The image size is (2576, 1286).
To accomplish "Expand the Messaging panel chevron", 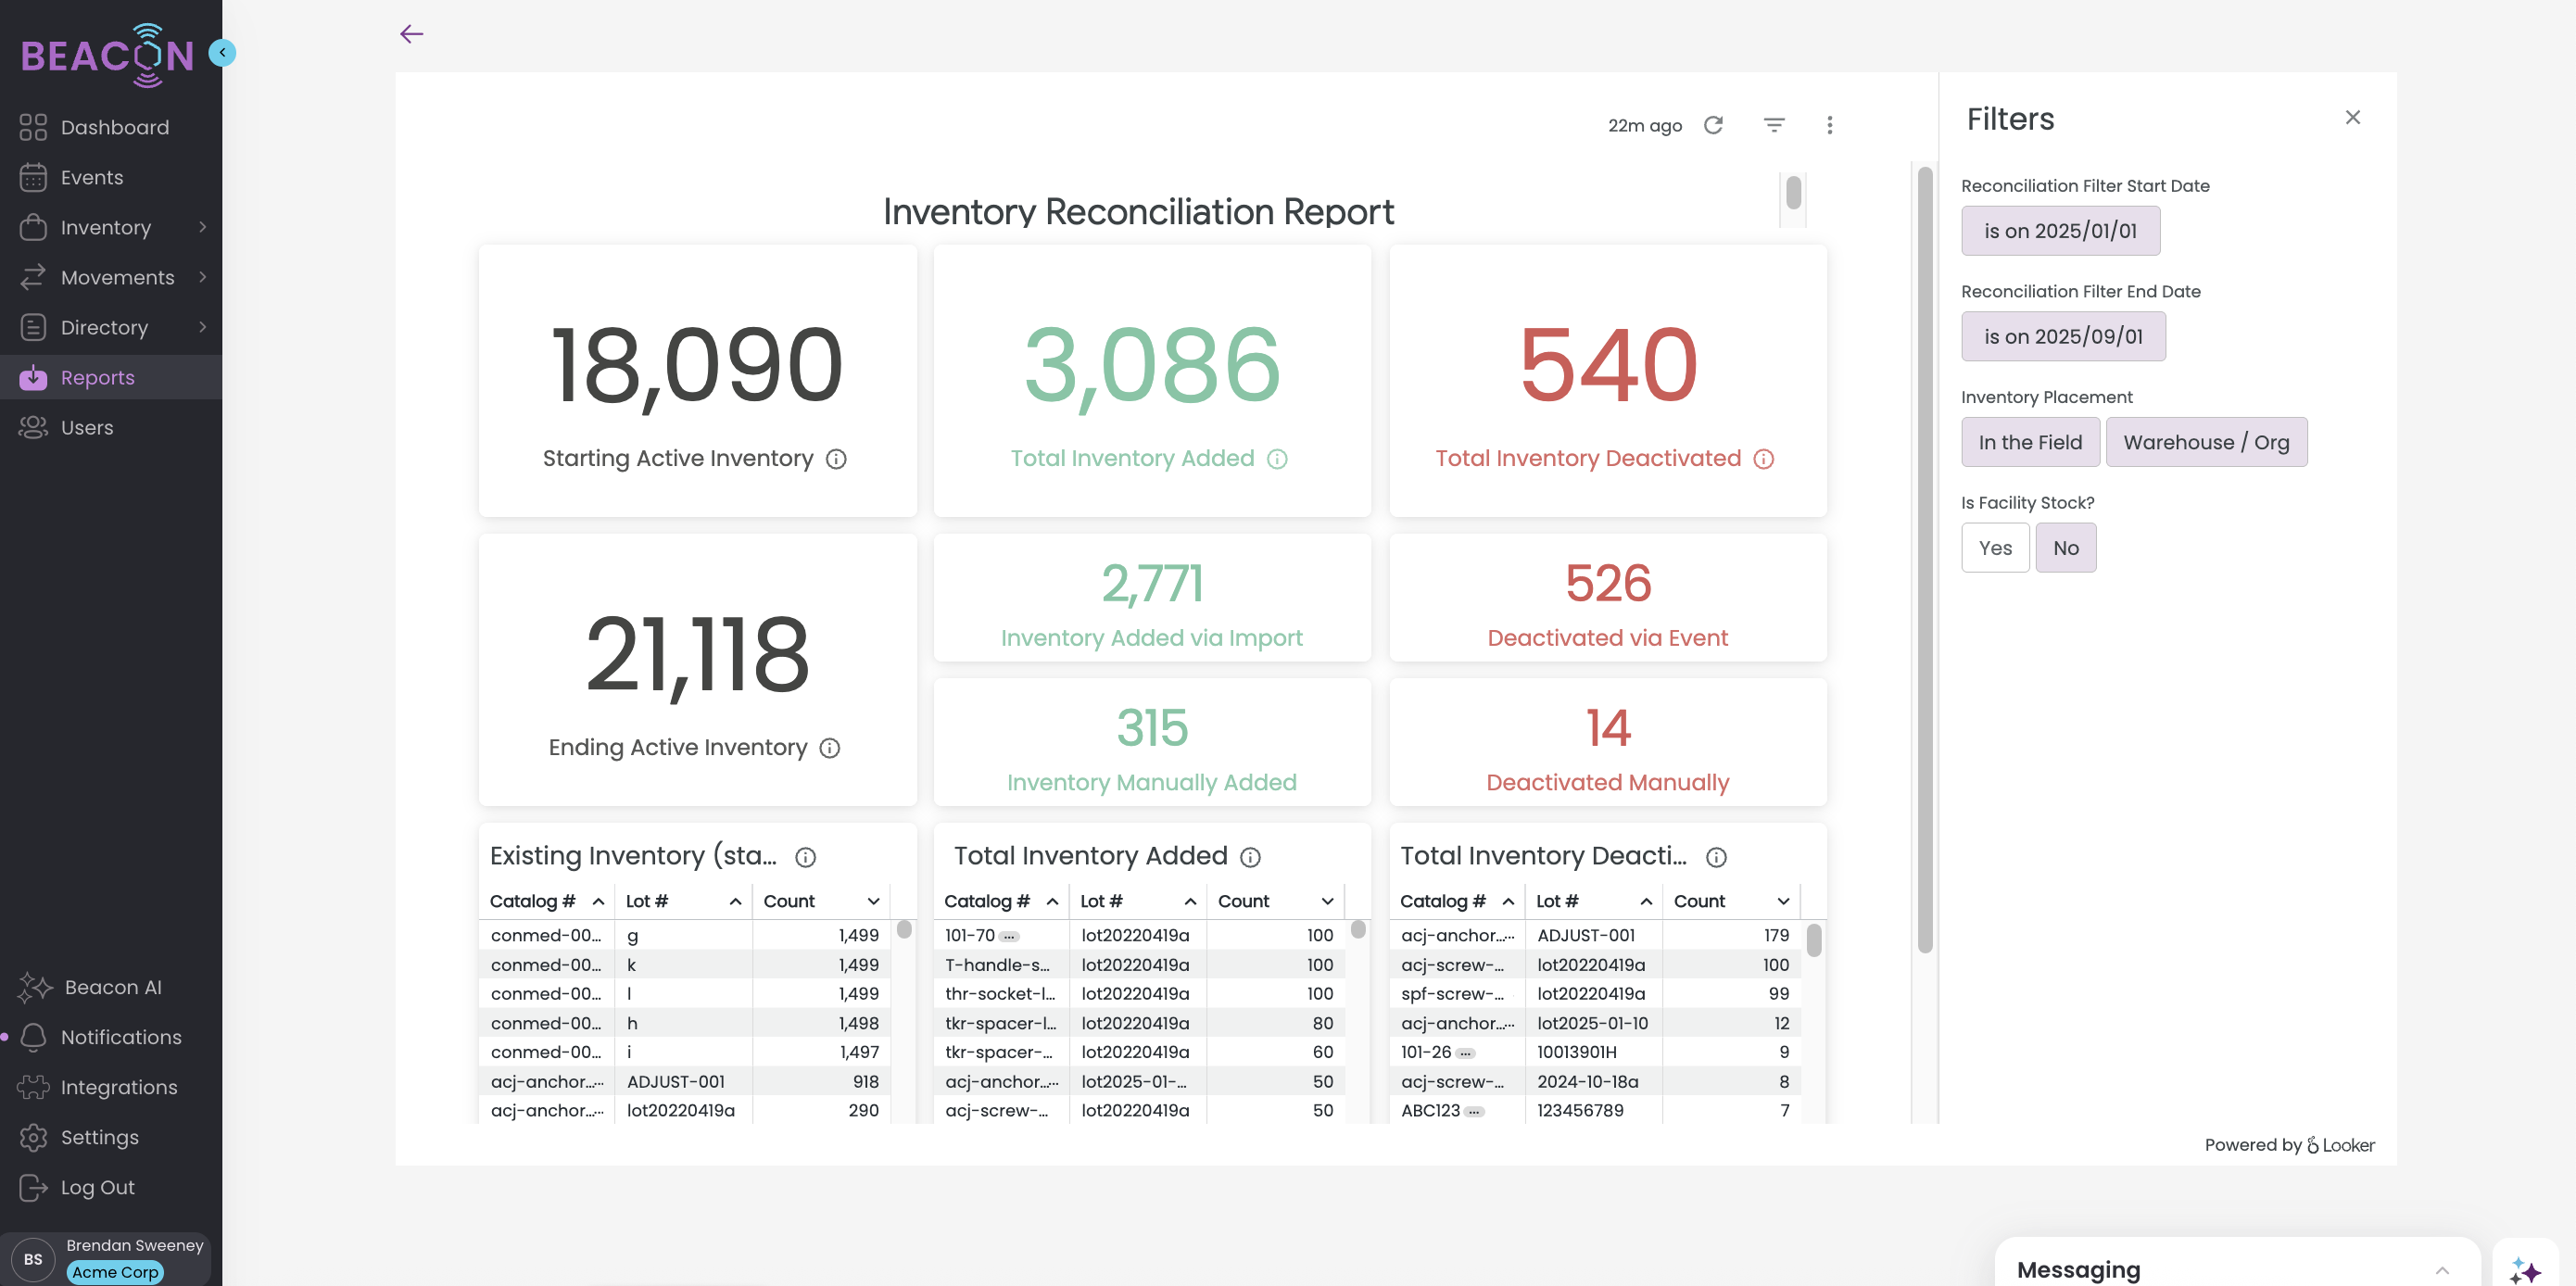I will 2441,1270.
